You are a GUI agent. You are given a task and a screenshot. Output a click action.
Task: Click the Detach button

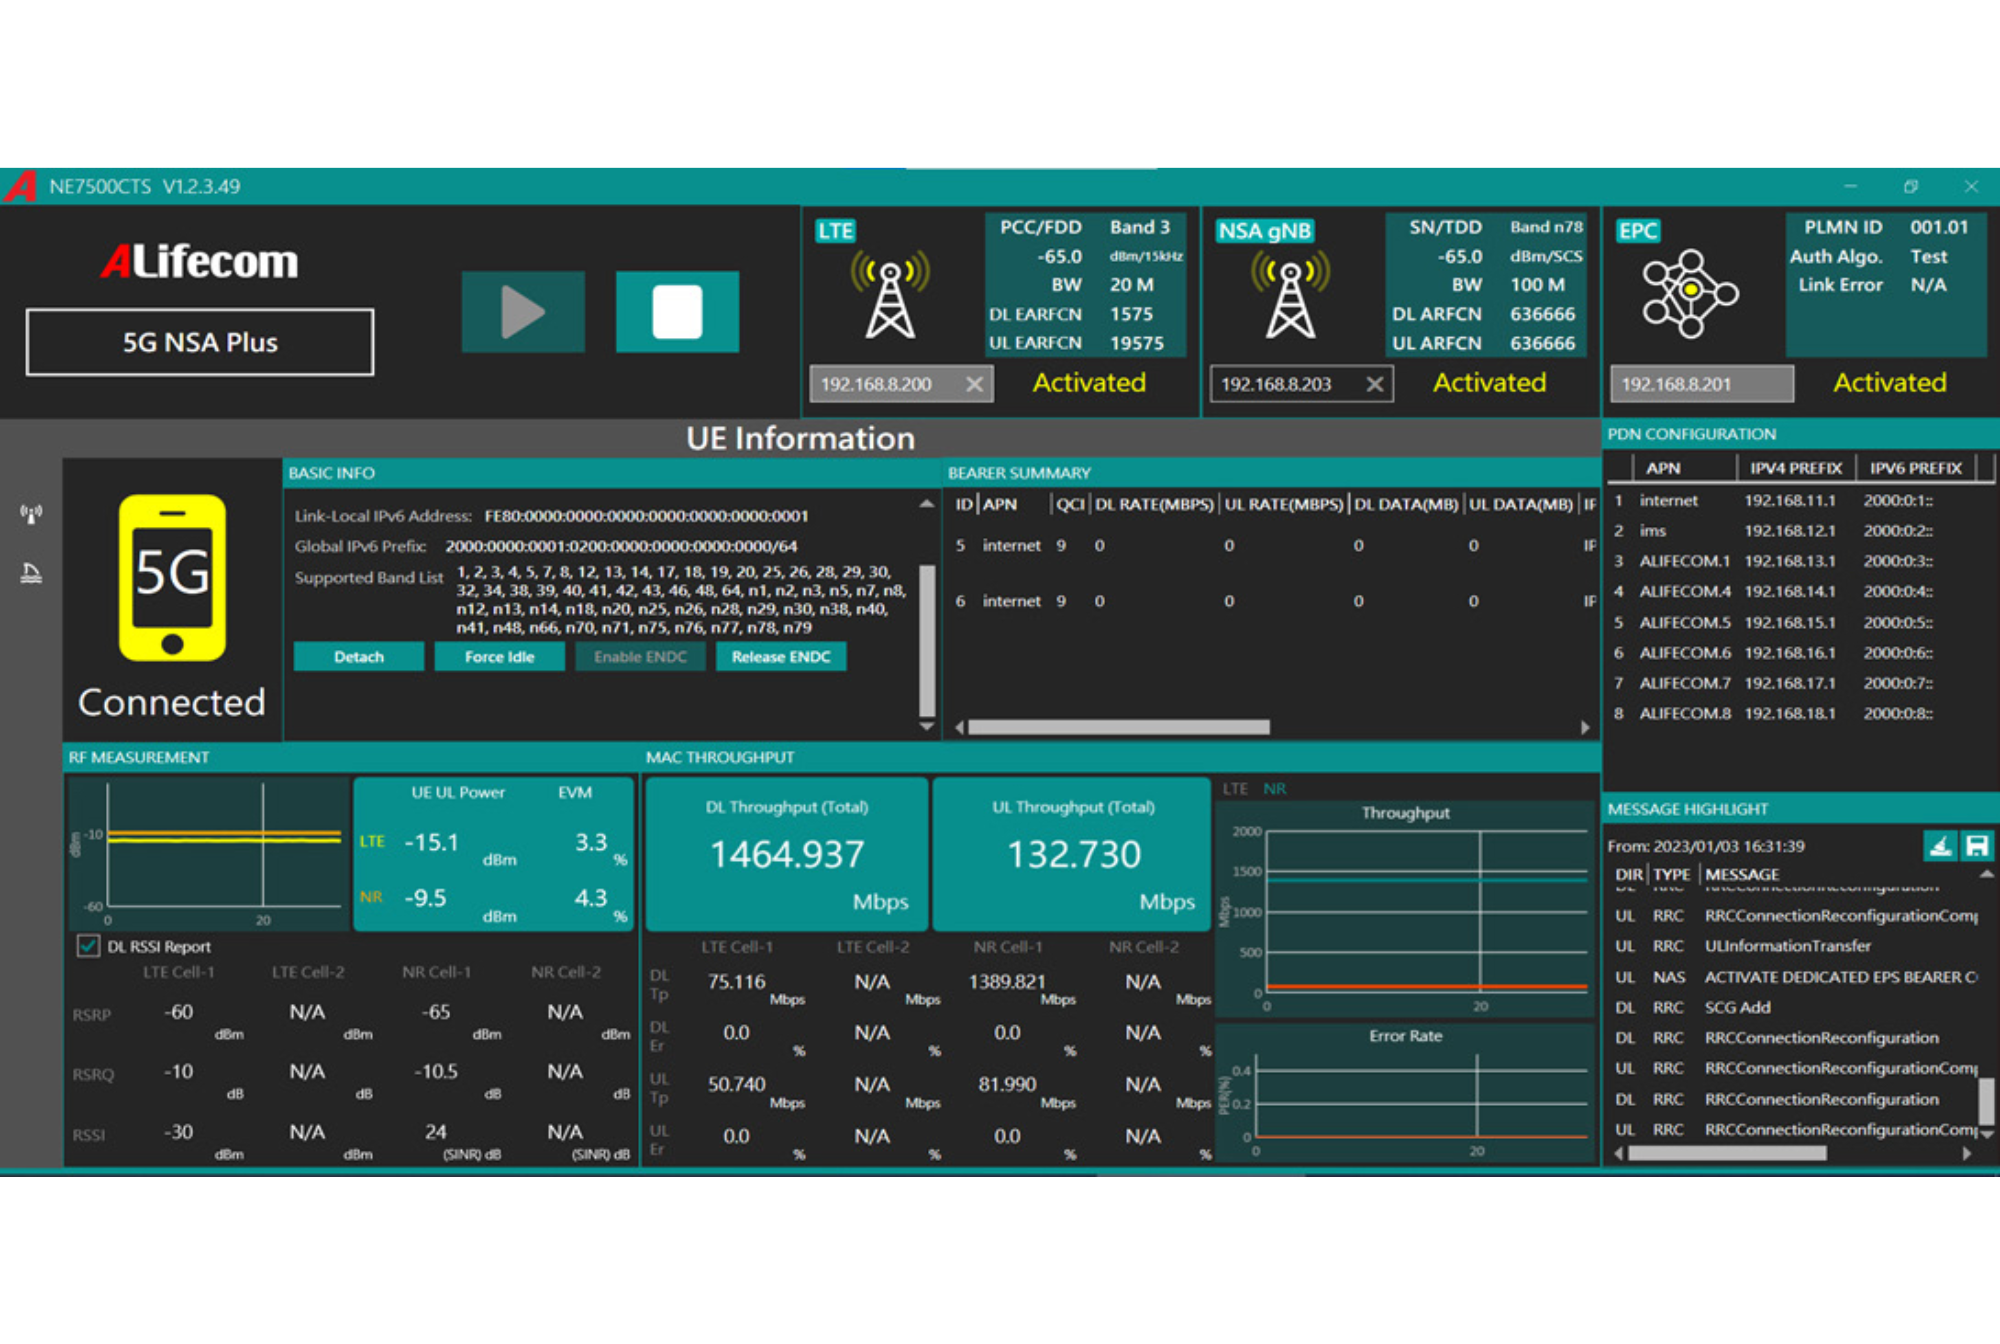[x=358, y=657]
